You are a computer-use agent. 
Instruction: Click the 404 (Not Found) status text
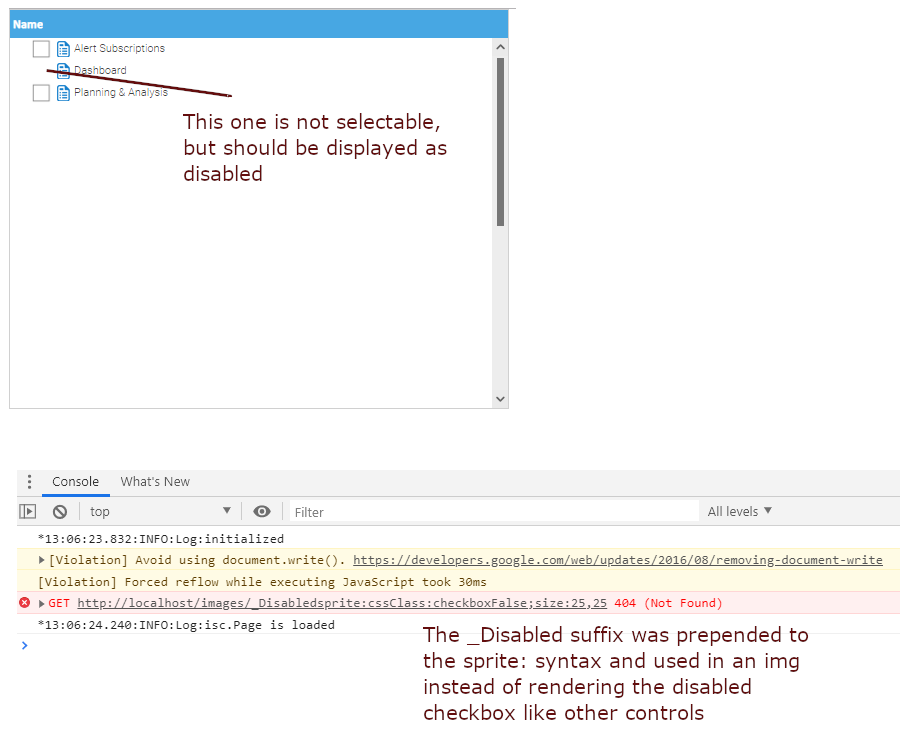(x=668, y=603)
